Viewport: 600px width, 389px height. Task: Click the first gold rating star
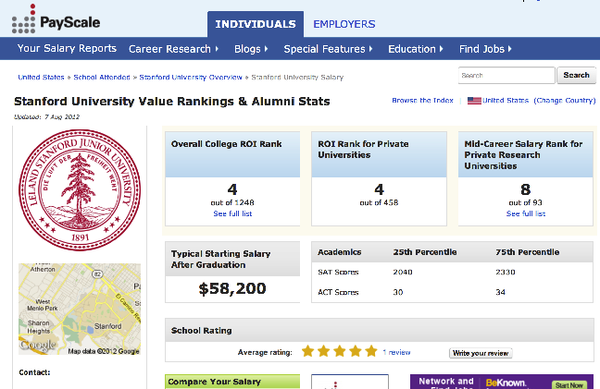pos(308,351)
